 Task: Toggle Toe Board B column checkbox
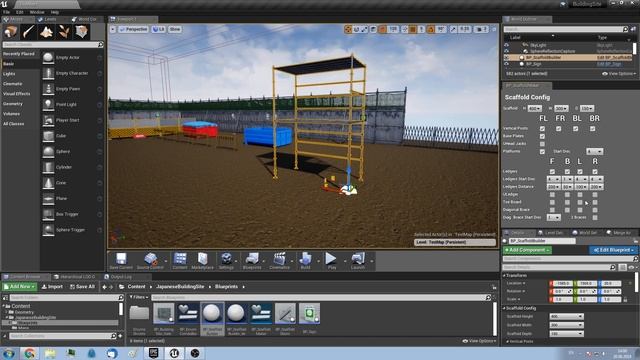pyautogui.click(x=567, y=202)
